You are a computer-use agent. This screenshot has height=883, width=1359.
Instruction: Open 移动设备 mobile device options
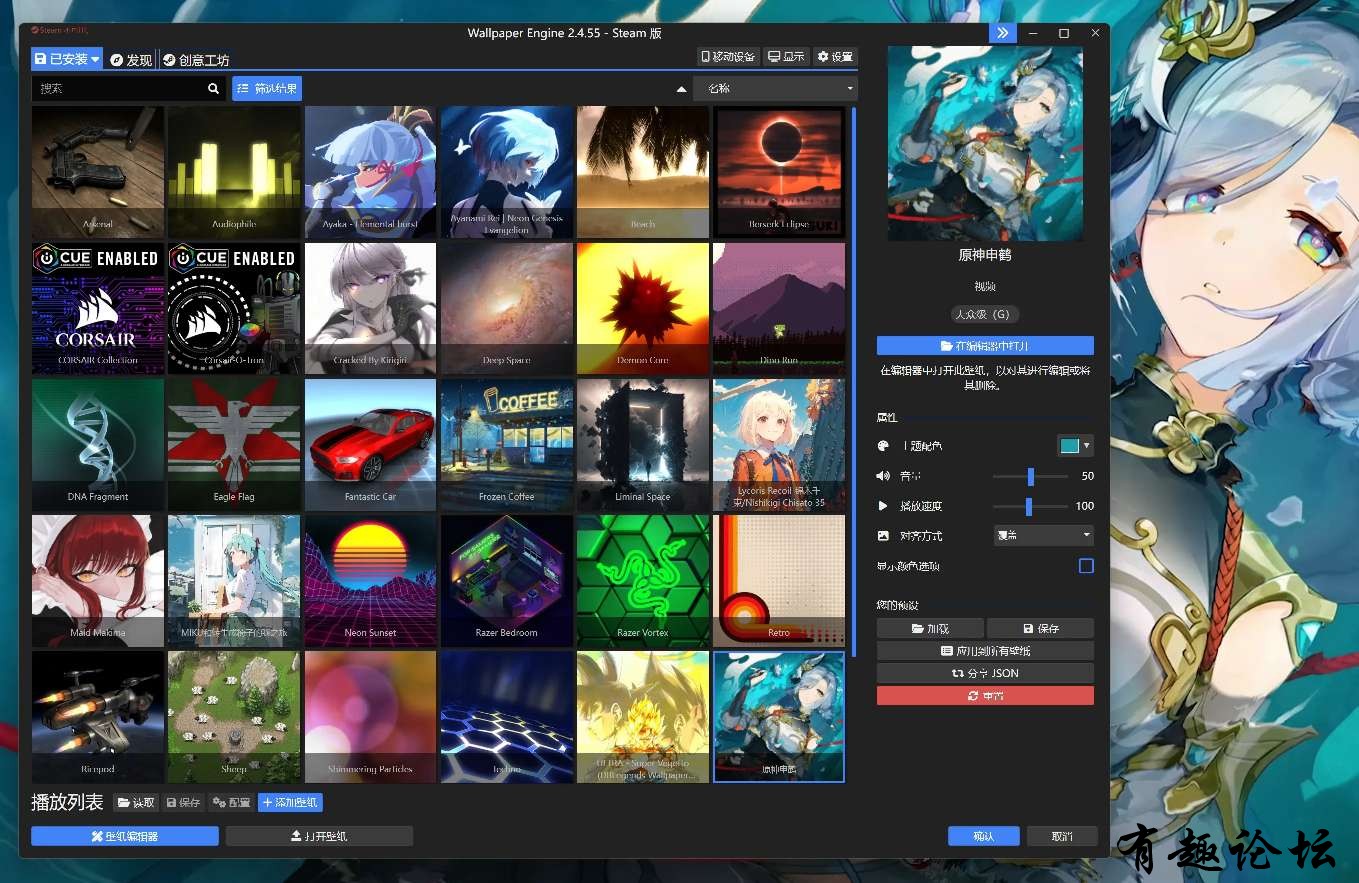point(728,57)
